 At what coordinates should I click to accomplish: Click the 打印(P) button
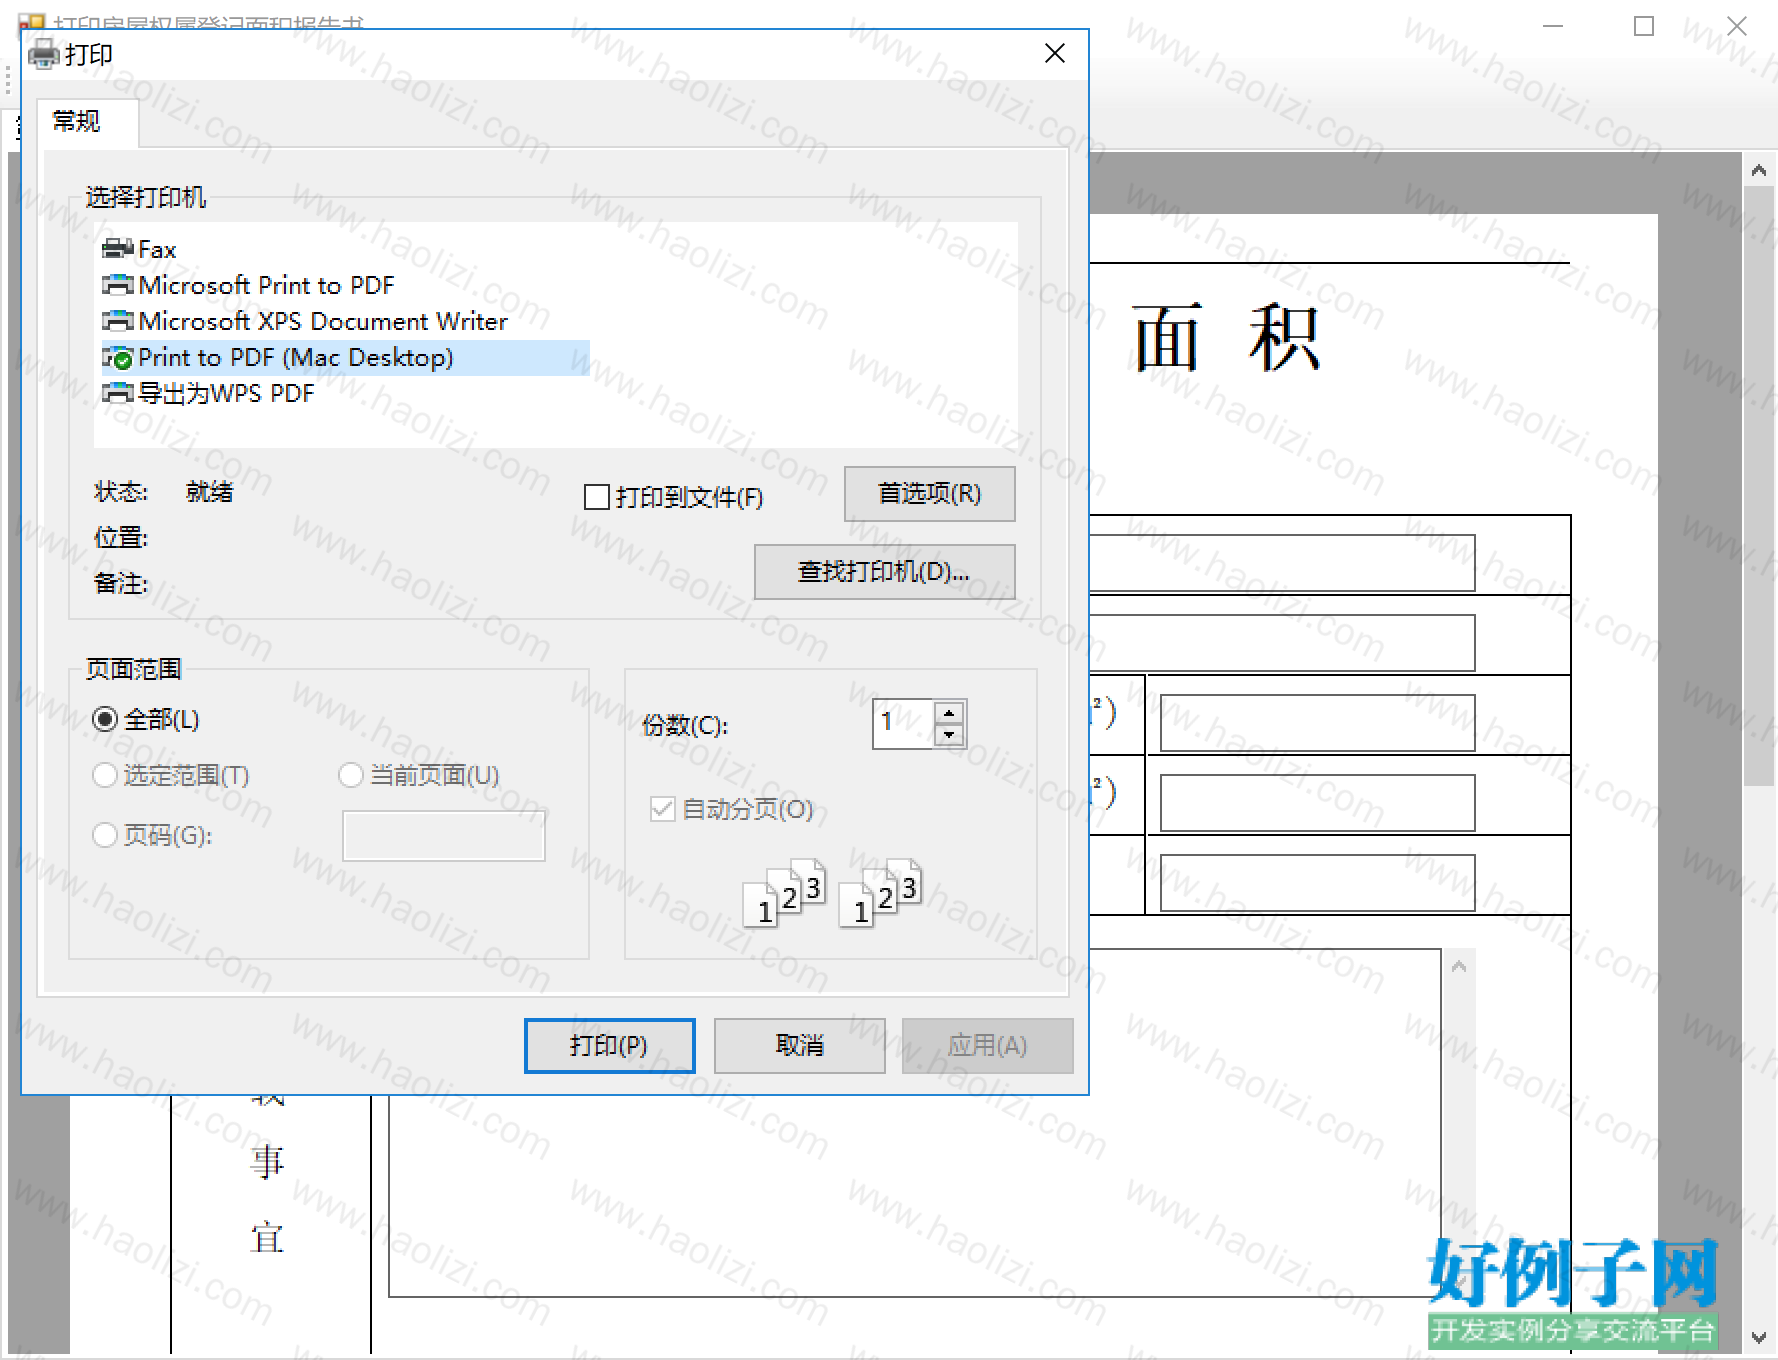tap(609, 1045)
